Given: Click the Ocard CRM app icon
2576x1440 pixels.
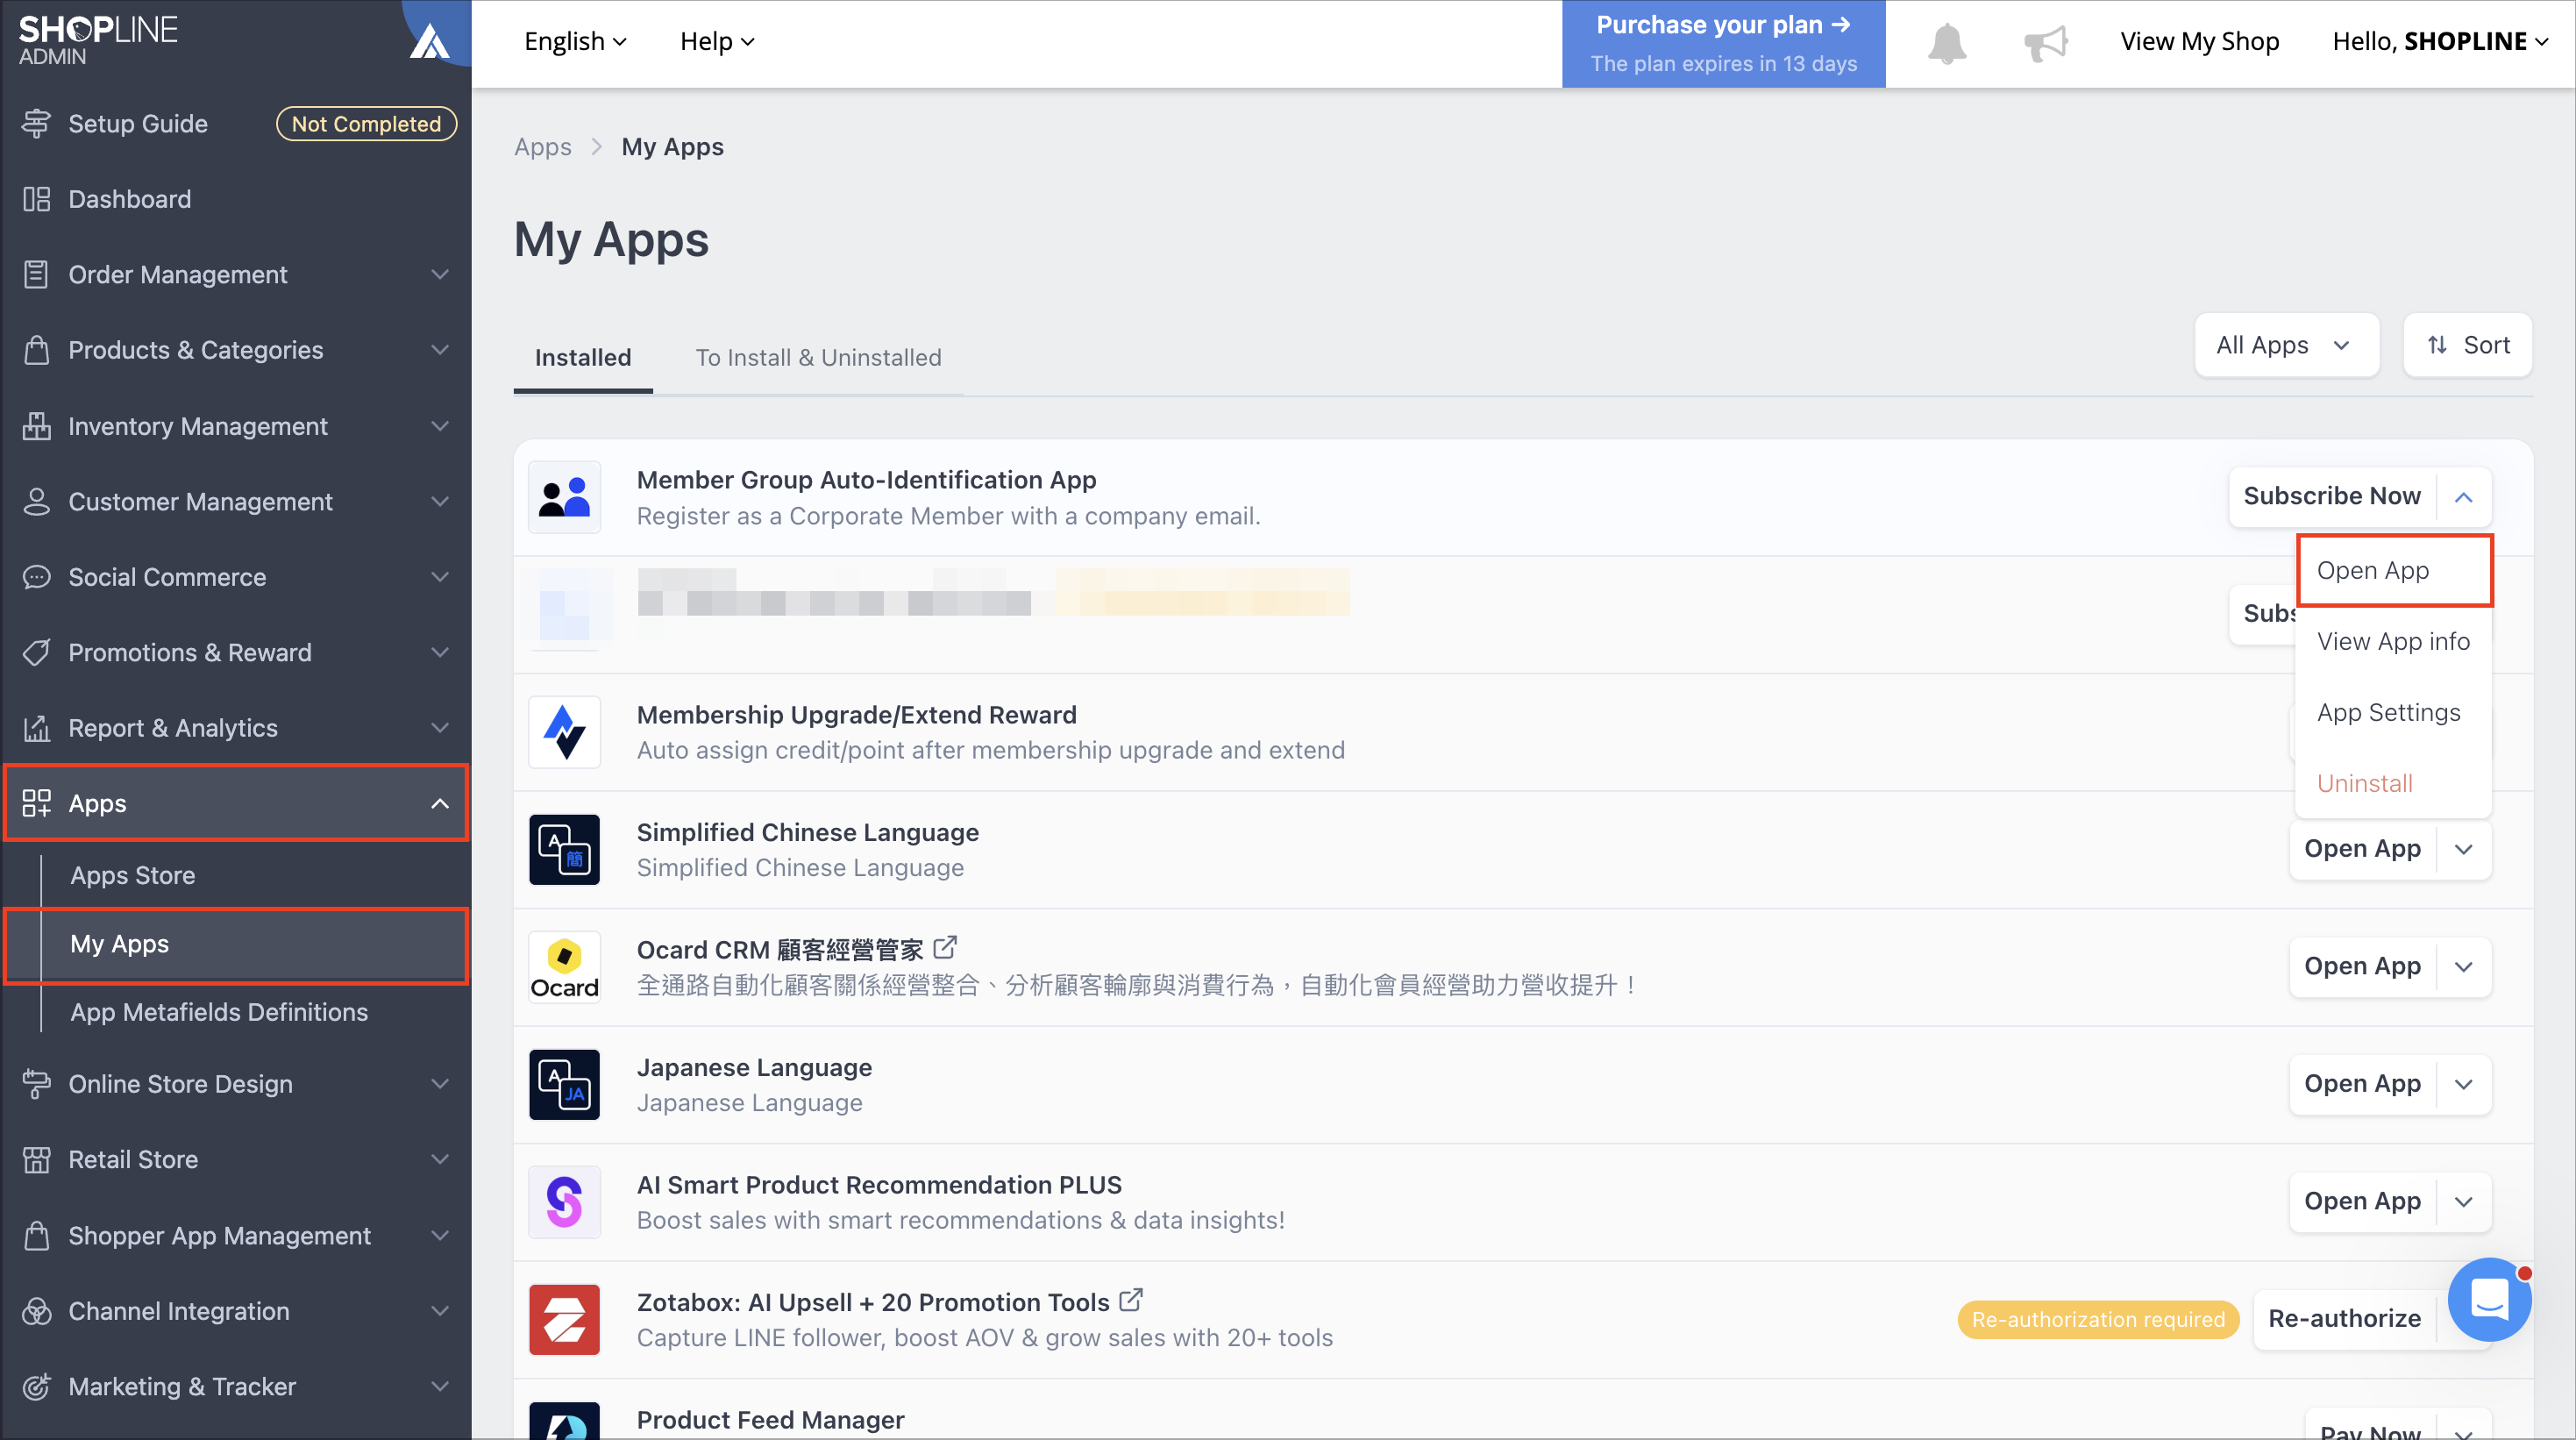Looking at the screenshot, I should (x=564, y=966).
